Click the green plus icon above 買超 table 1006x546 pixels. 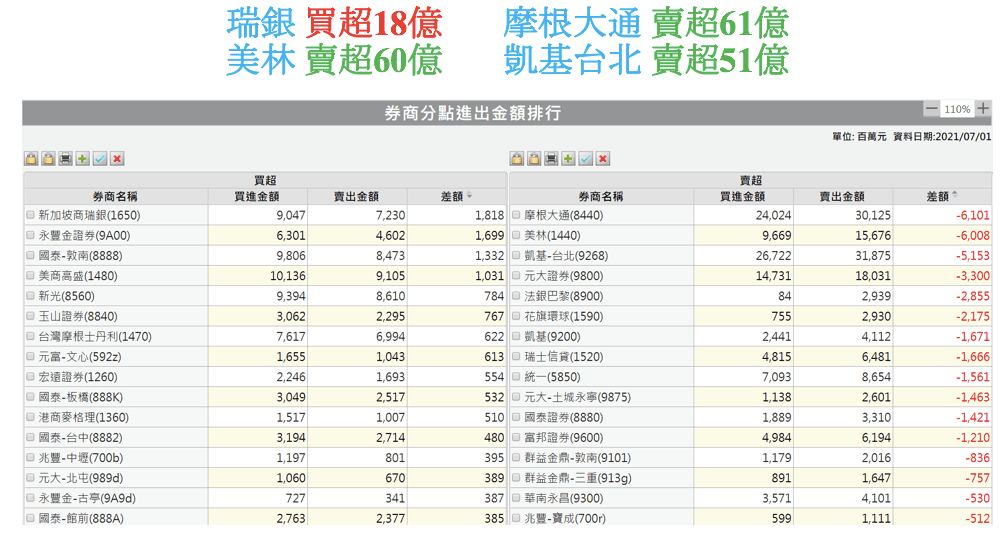click(82, 159)
